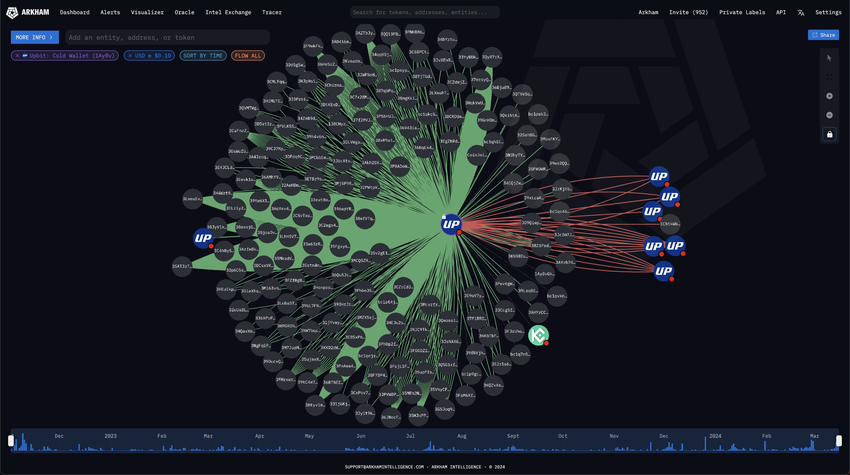Open the Invite (952) link
850x475 pixels.
pos(688,12)
